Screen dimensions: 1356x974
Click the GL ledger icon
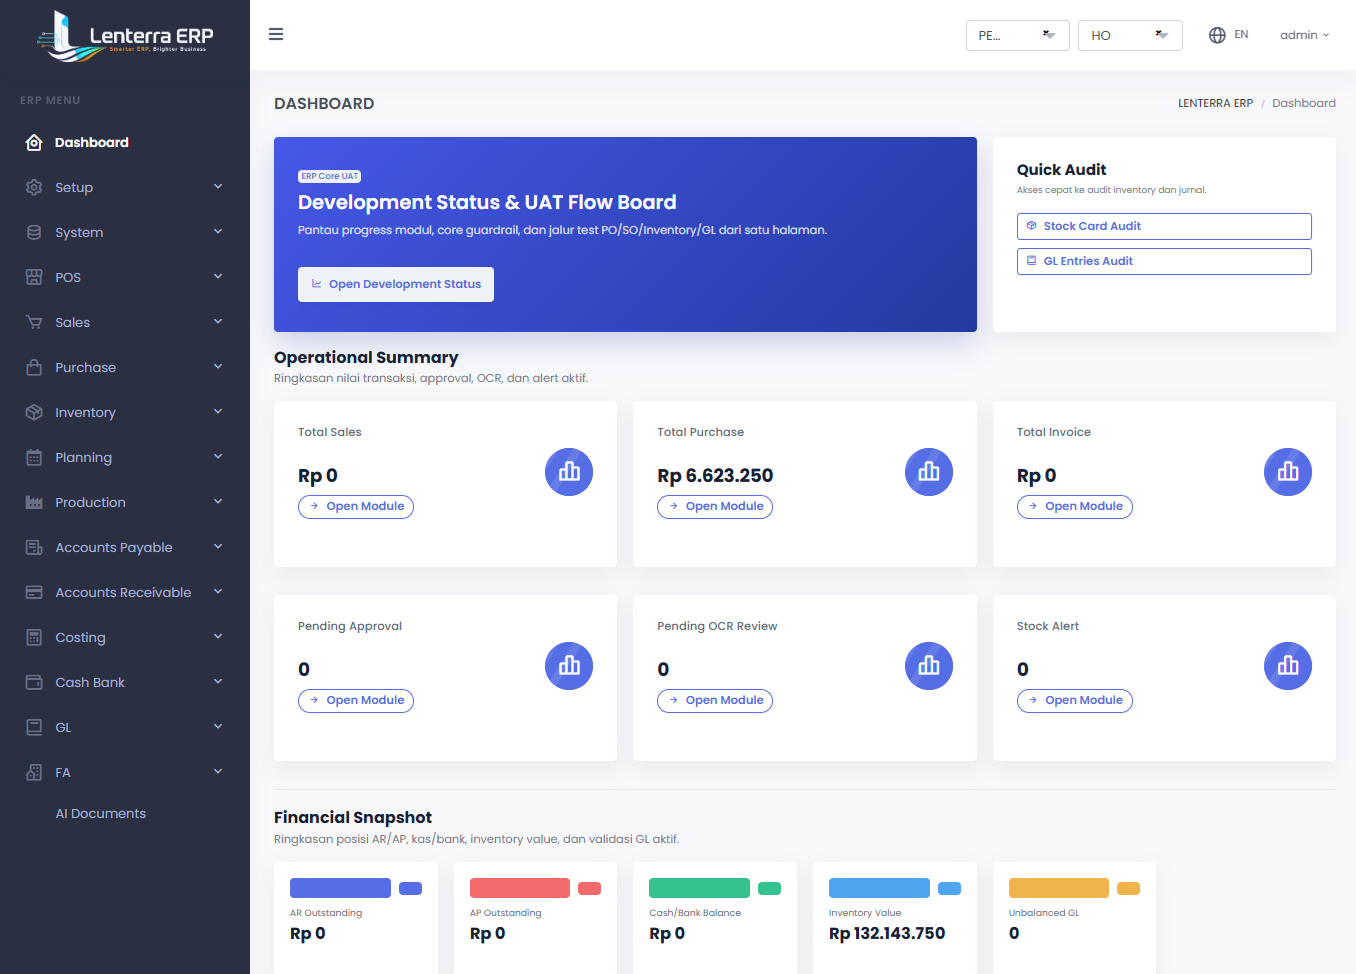point(34,727)
